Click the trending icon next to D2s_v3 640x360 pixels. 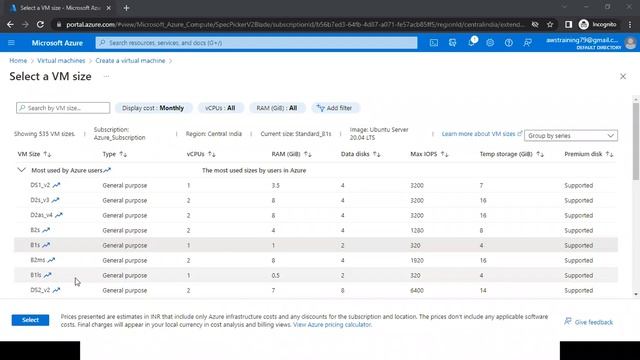tap(56, 200)
